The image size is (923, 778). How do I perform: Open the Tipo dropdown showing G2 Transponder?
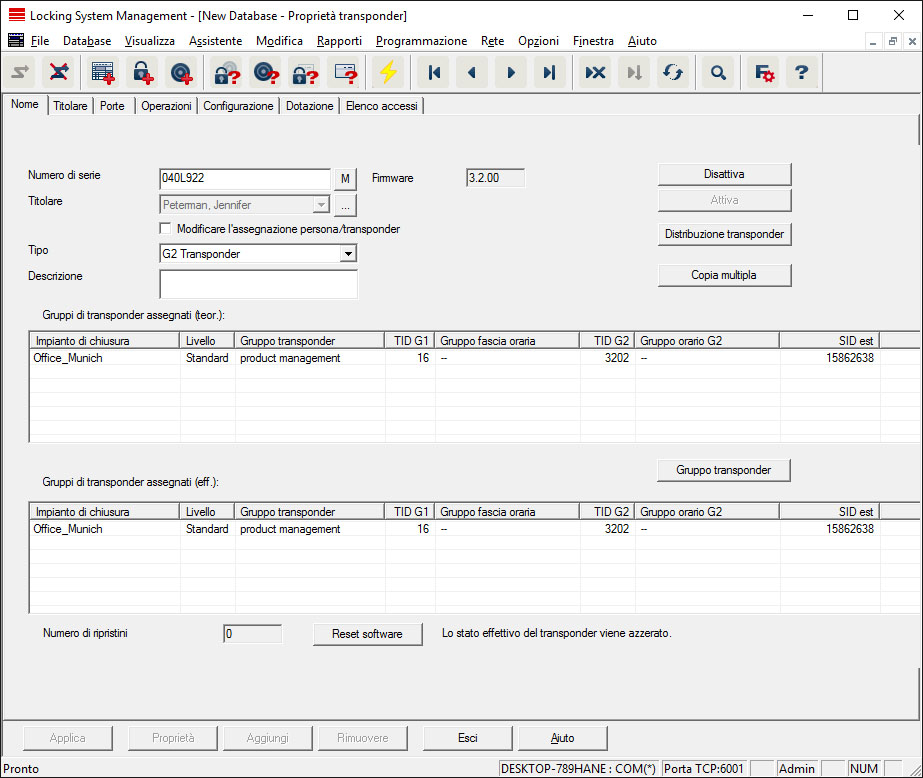pos(347,254)
